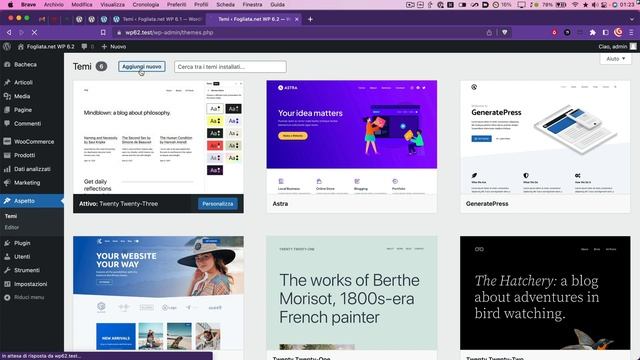This screenshot has width=640, height=360.
Task: Click the Aggiungi nuovo button
Action: (x=142, y=67)
